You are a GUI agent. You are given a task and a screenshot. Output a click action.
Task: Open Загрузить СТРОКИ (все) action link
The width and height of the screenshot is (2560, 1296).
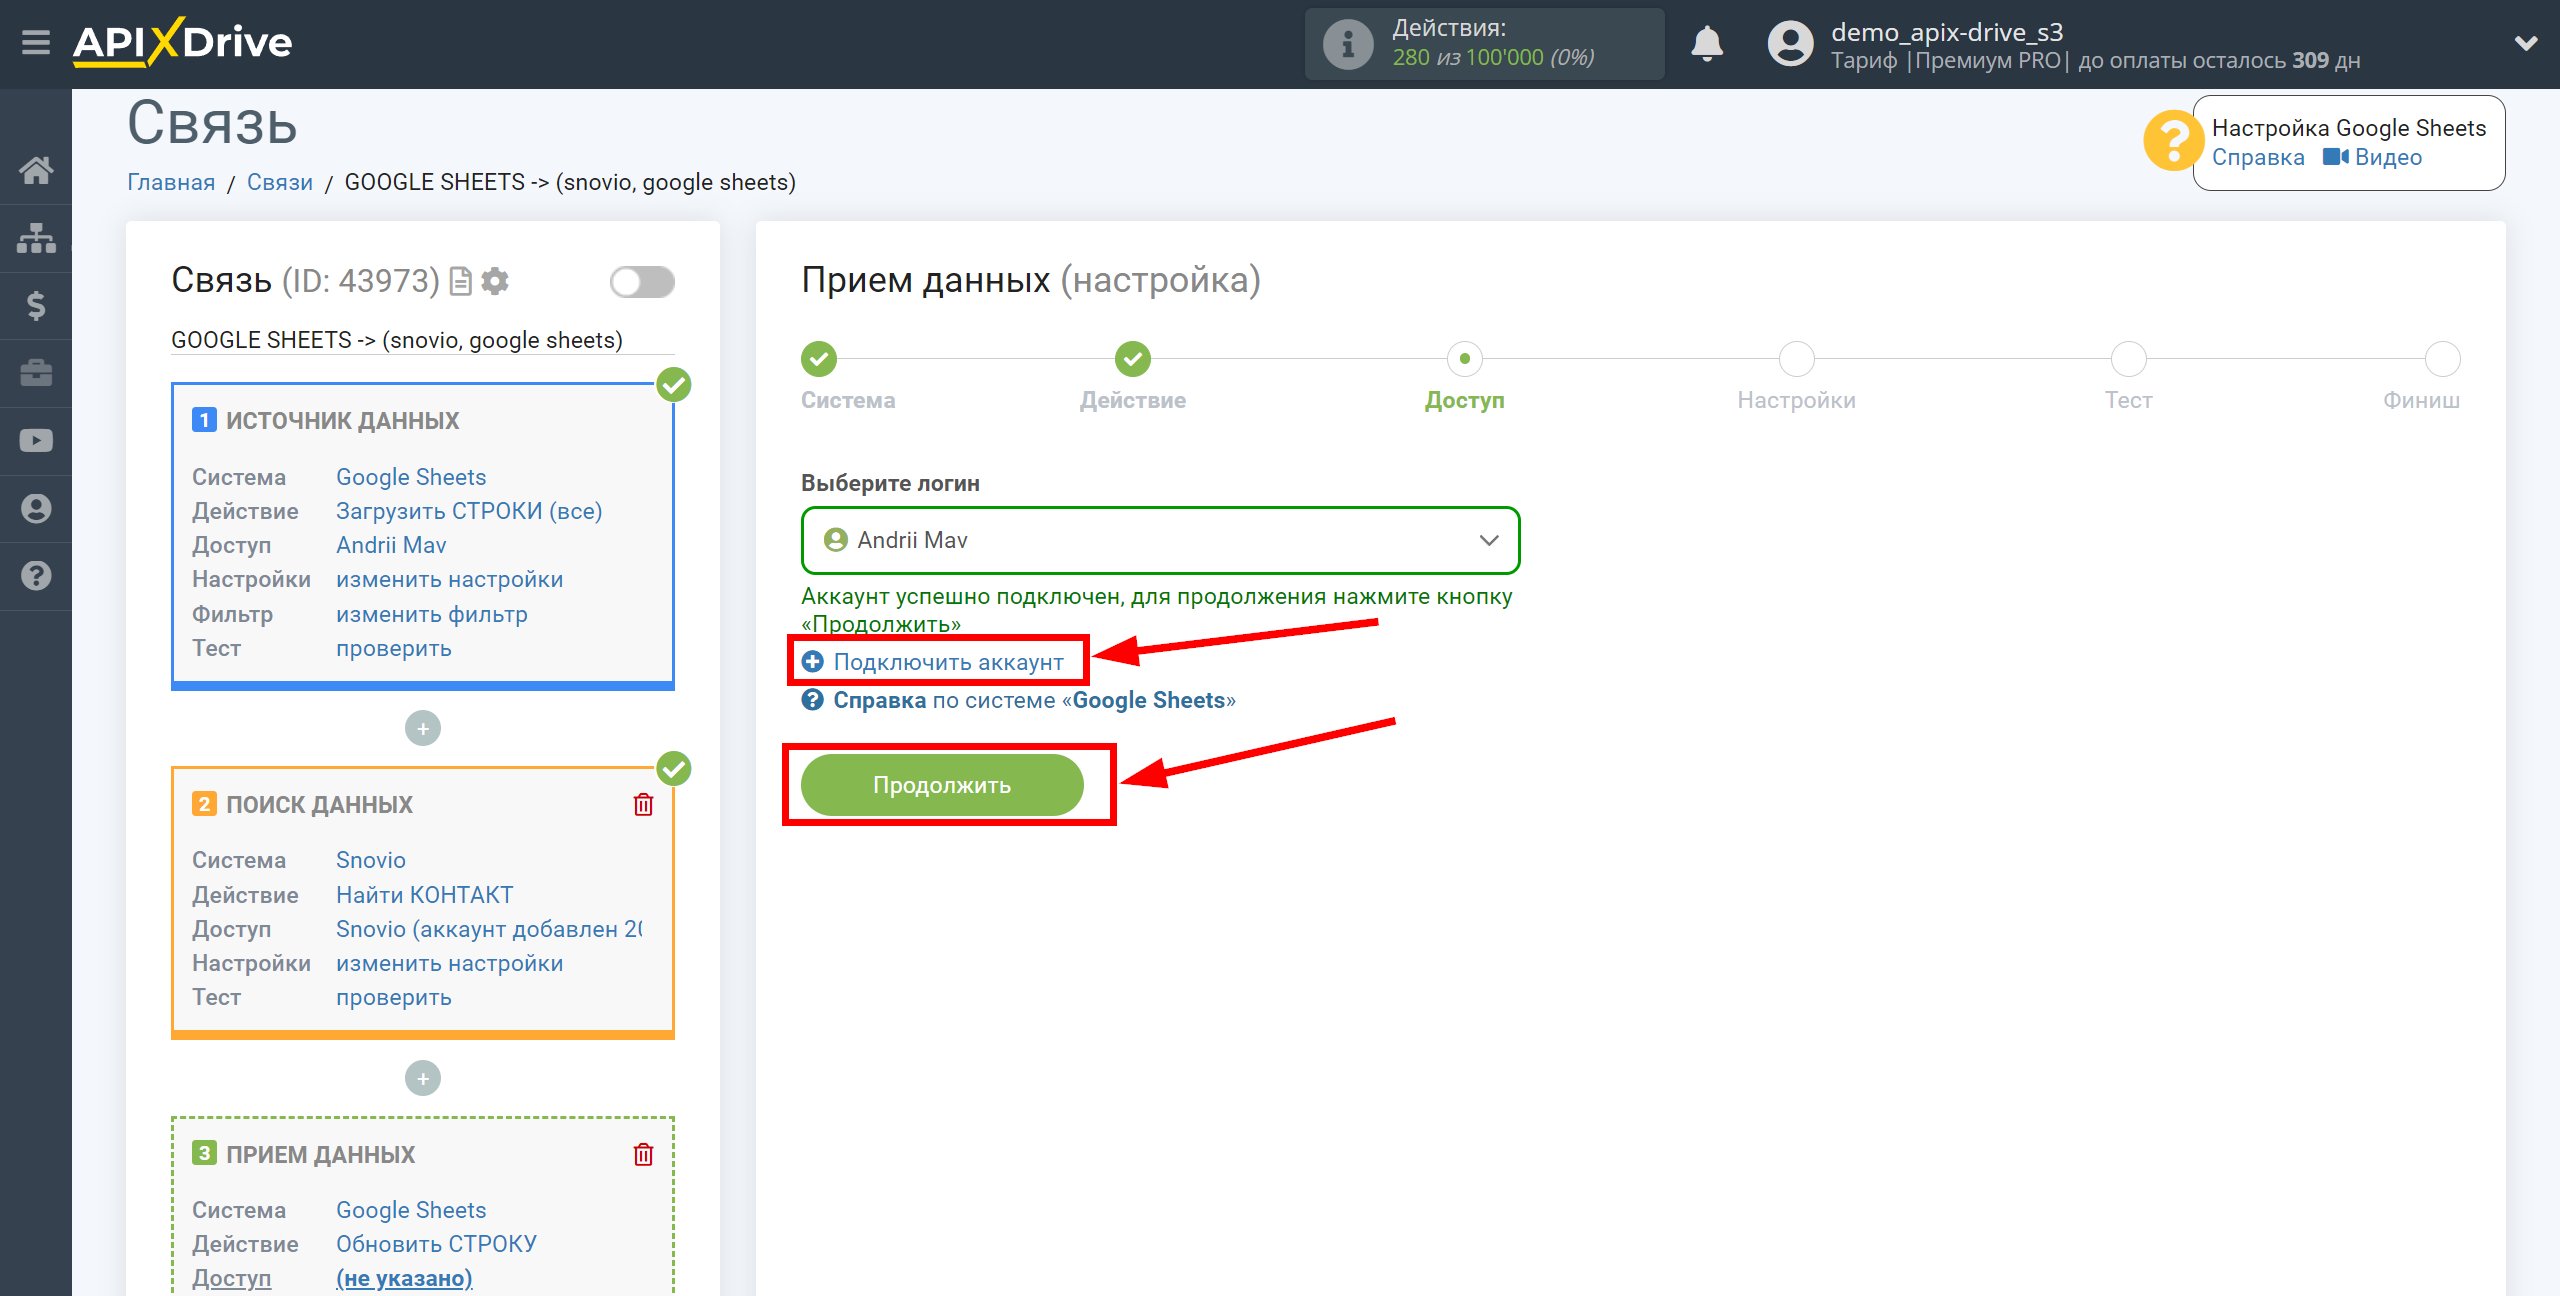click(x=469, y=511)
